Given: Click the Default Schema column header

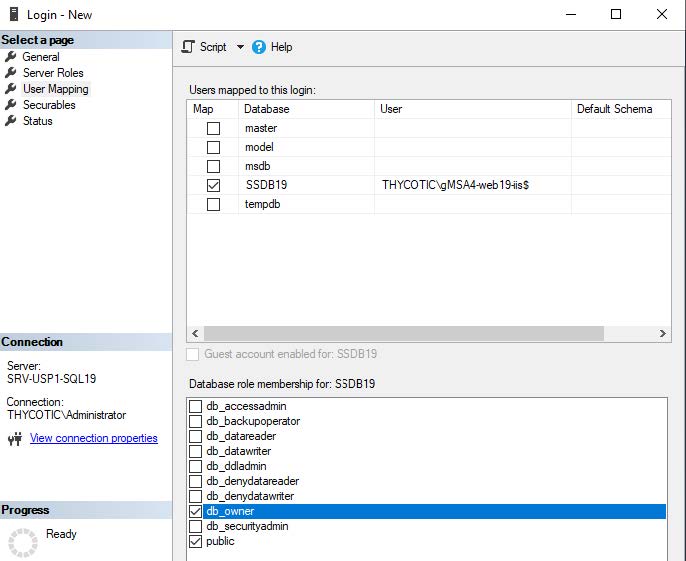Looking at the screenshot, I should 614,109.
